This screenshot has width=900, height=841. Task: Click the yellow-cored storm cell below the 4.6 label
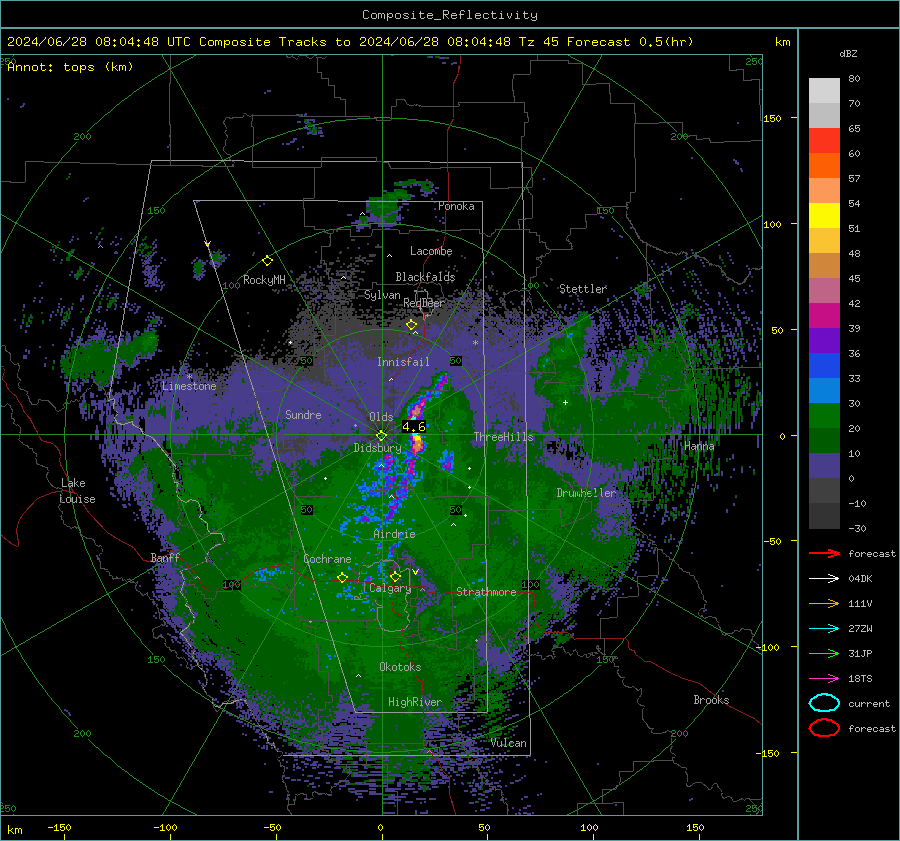pos(417,443)
